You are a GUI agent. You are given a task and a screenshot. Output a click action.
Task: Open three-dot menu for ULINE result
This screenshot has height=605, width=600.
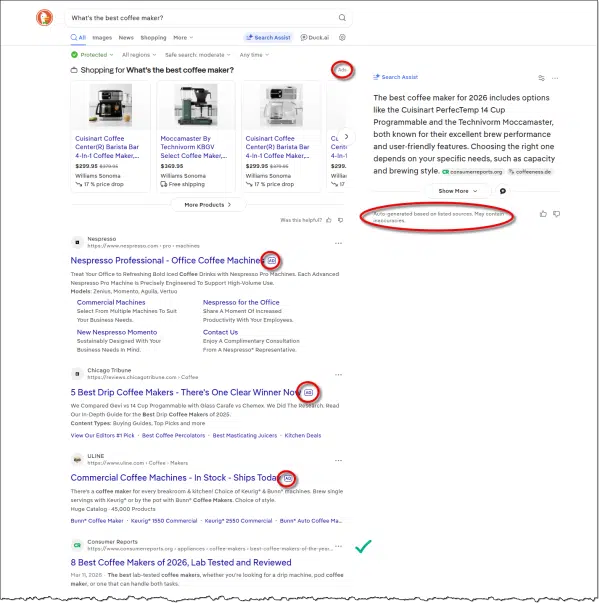tap(338, 460)
